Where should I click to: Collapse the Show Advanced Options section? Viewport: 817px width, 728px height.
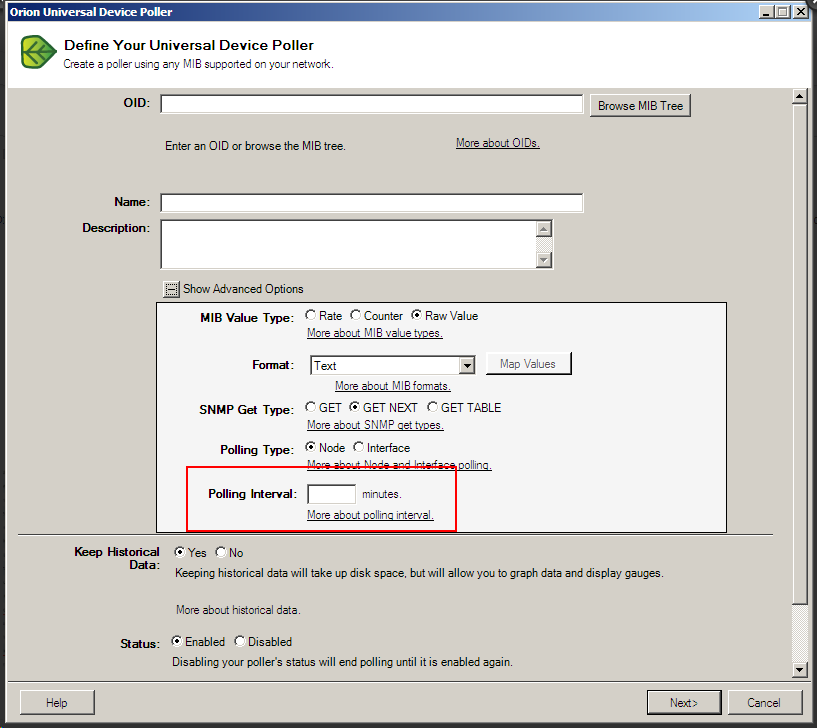171,289
